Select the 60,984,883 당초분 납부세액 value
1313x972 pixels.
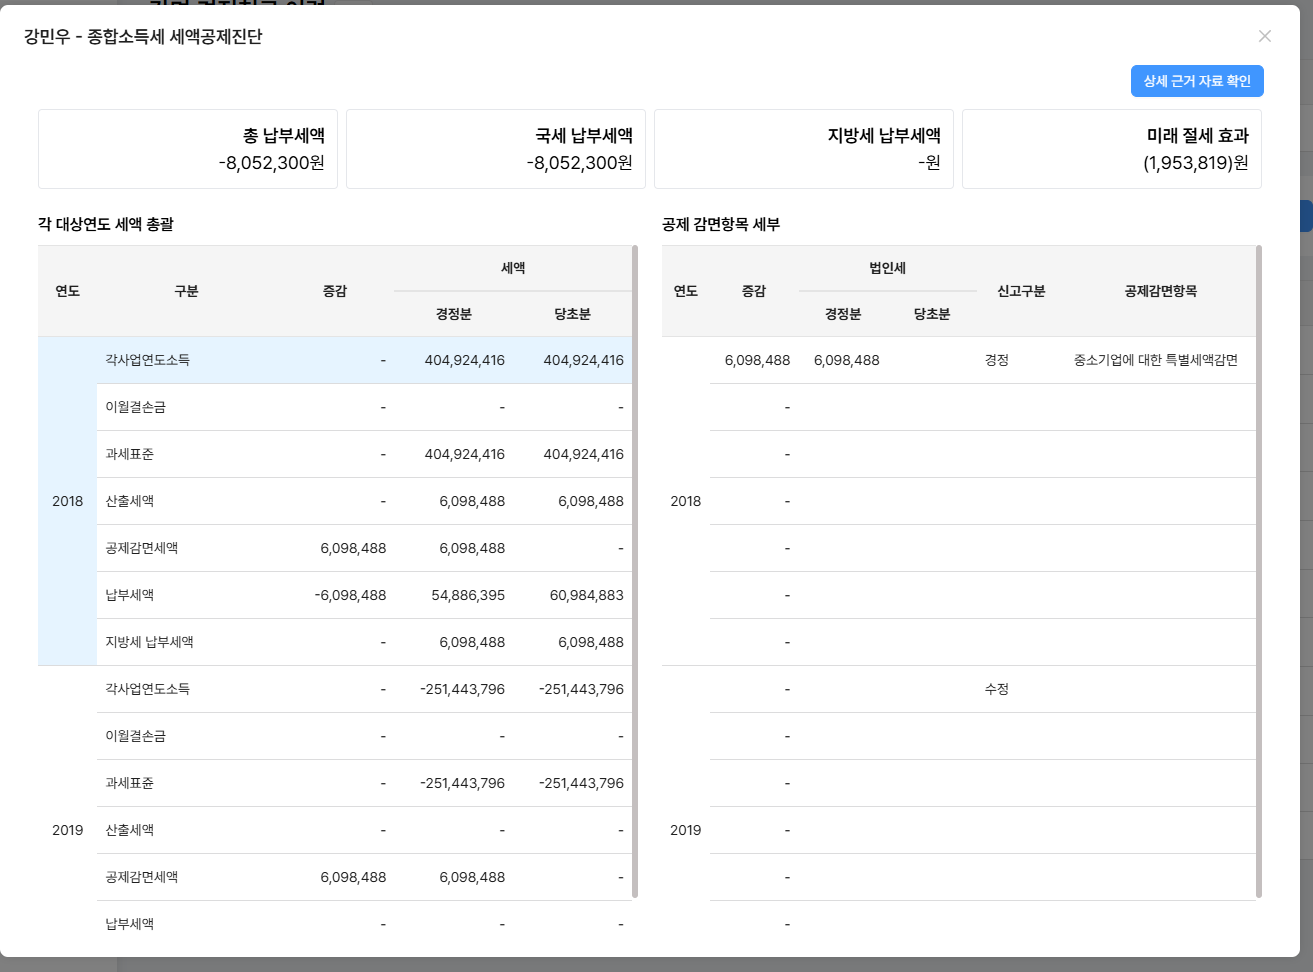pos(586,595)
